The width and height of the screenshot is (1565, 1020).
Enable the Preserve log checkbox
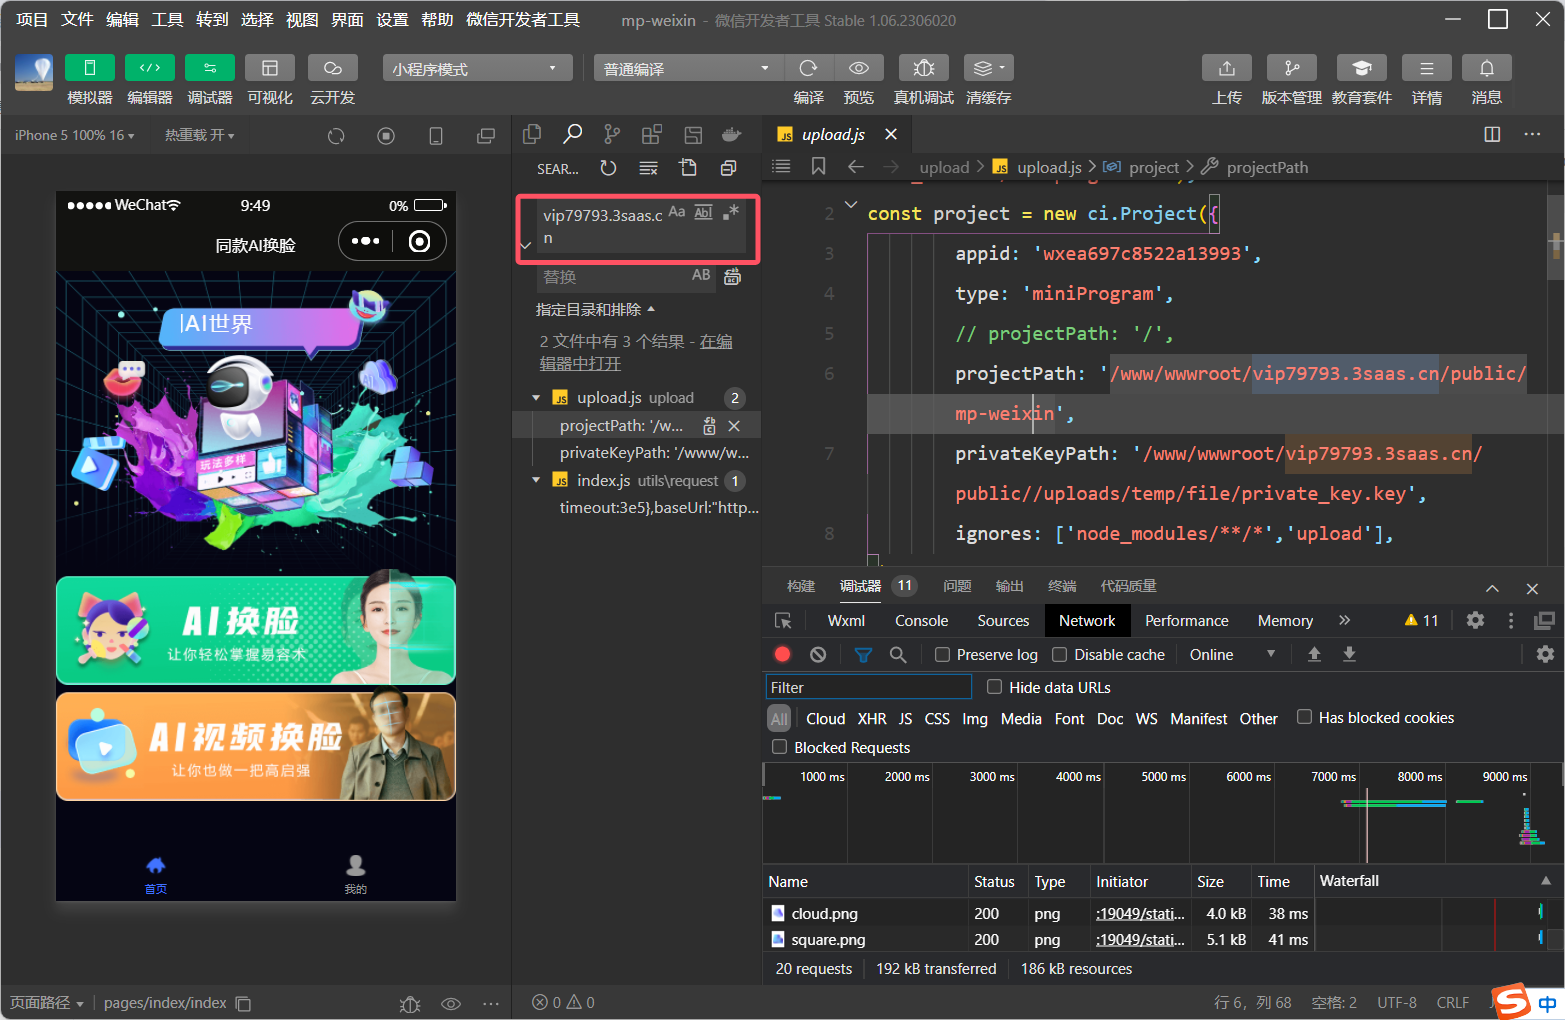[x=942, y=654]
